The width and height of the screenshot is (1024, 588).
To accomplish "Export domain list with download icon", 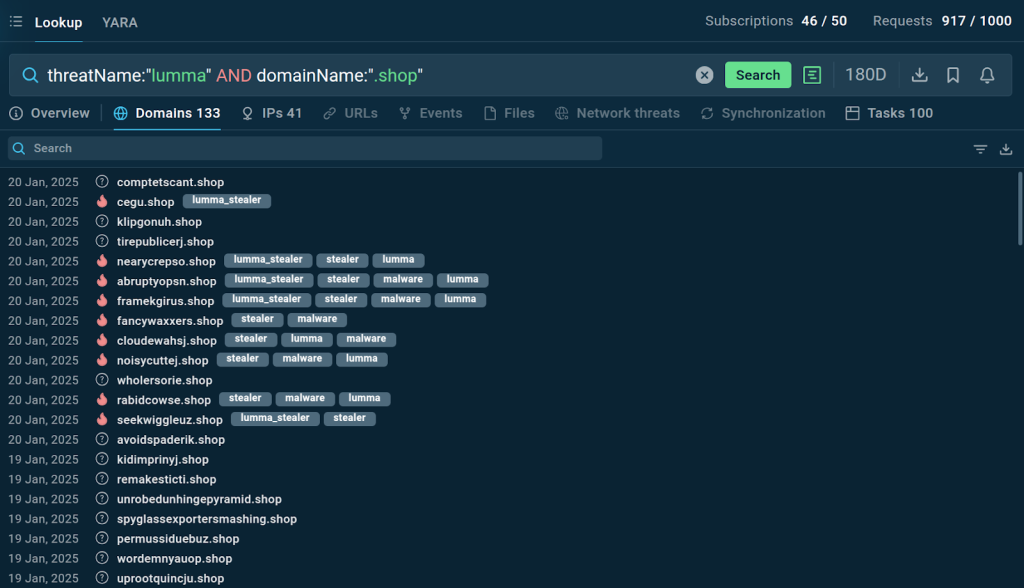I will point(1006,149).
